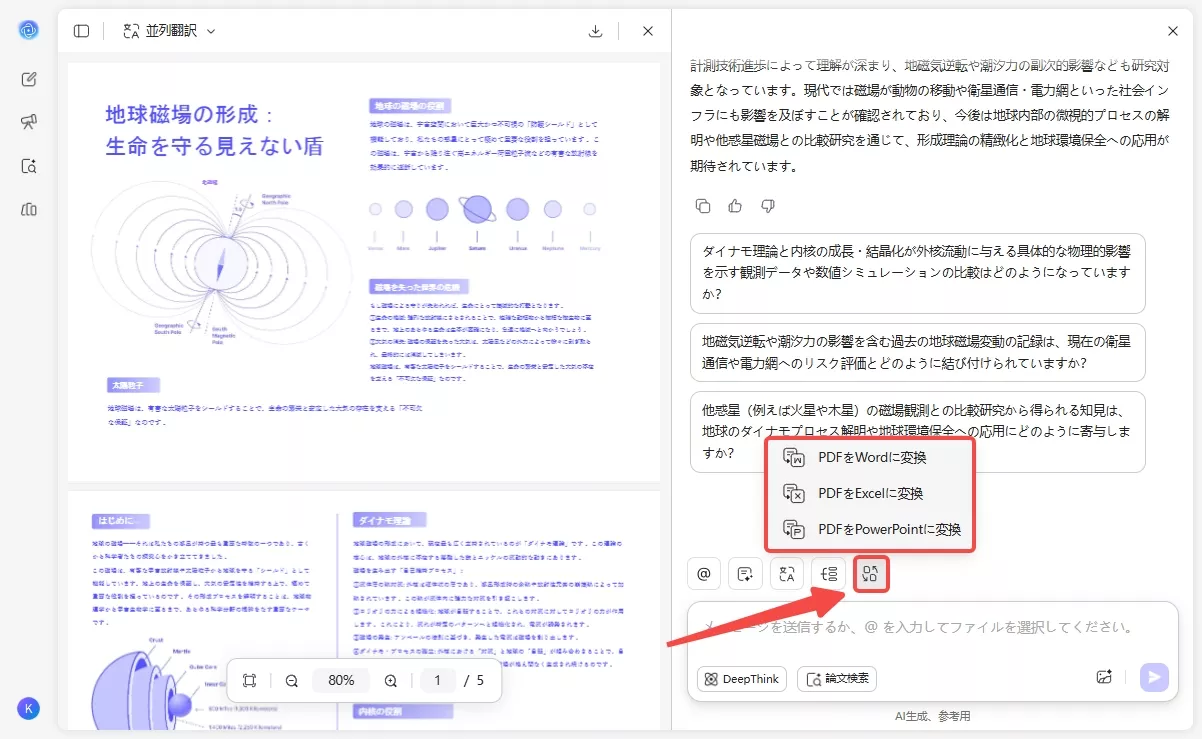Click the summarize chat icon button
Image resolution: width=1202 pixels, height=739 pixels.
click(745, 574)
